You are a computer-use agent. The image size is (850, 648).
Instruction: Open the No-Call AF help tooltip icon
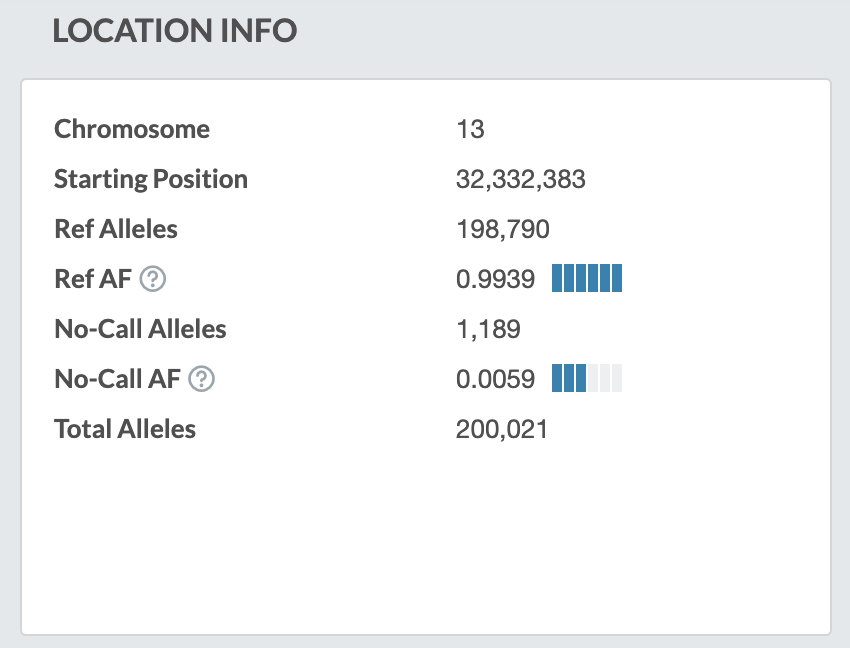(x=202, y=380)
